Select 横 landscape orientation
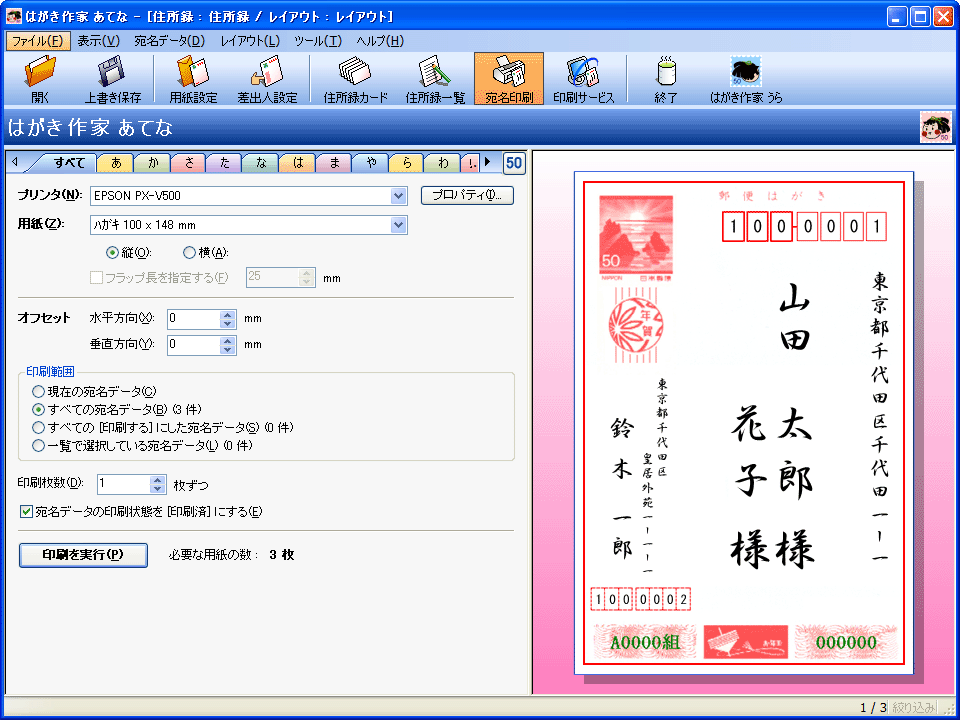 [189, 252]
